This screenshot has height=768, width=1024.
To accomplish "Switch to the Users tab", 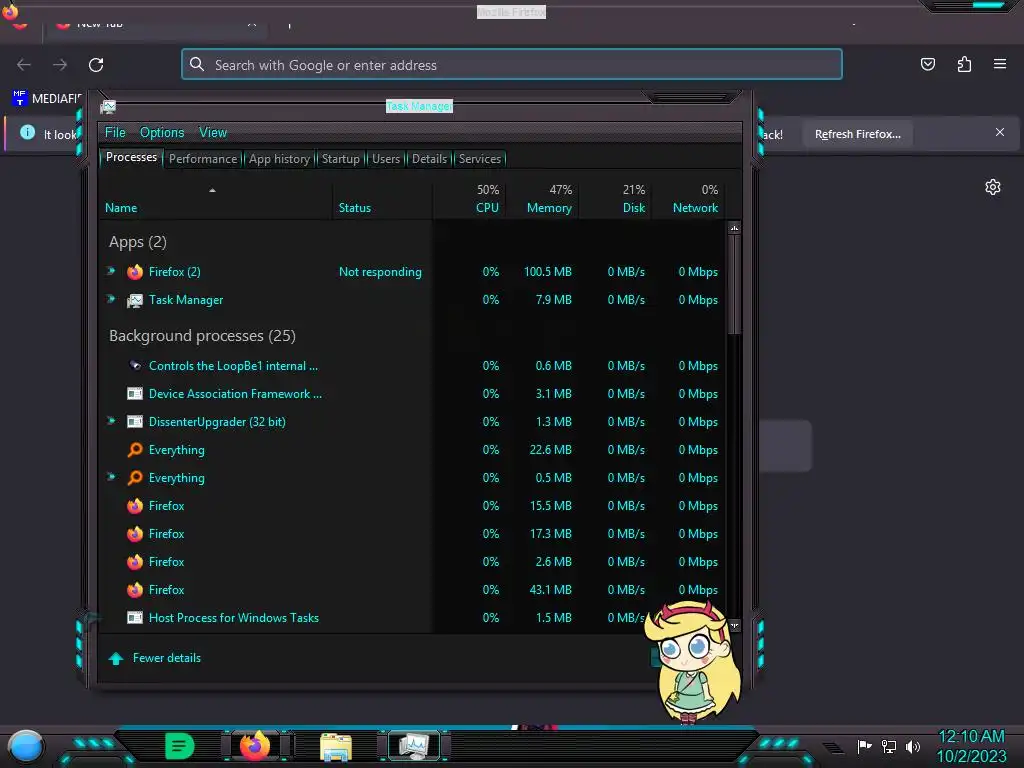I will click(386, 159).
